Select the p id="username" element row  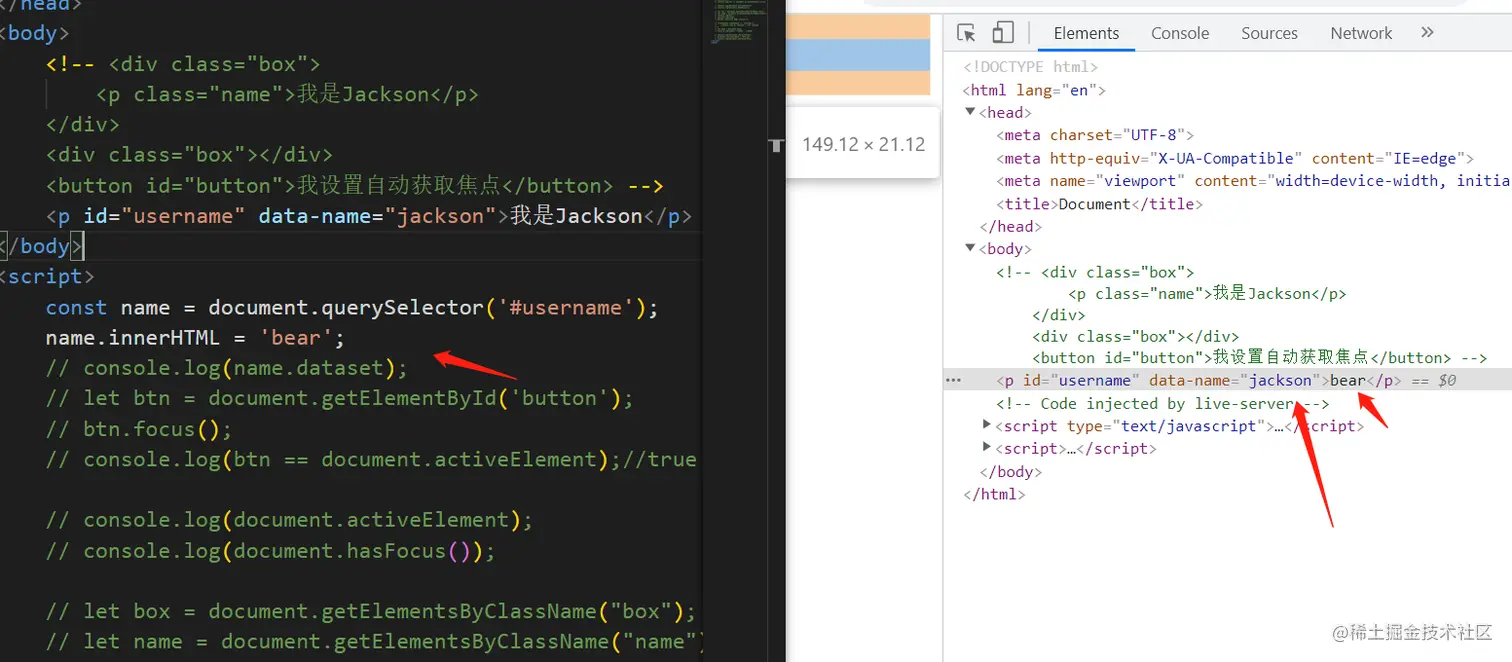(x=1227, y=380)
